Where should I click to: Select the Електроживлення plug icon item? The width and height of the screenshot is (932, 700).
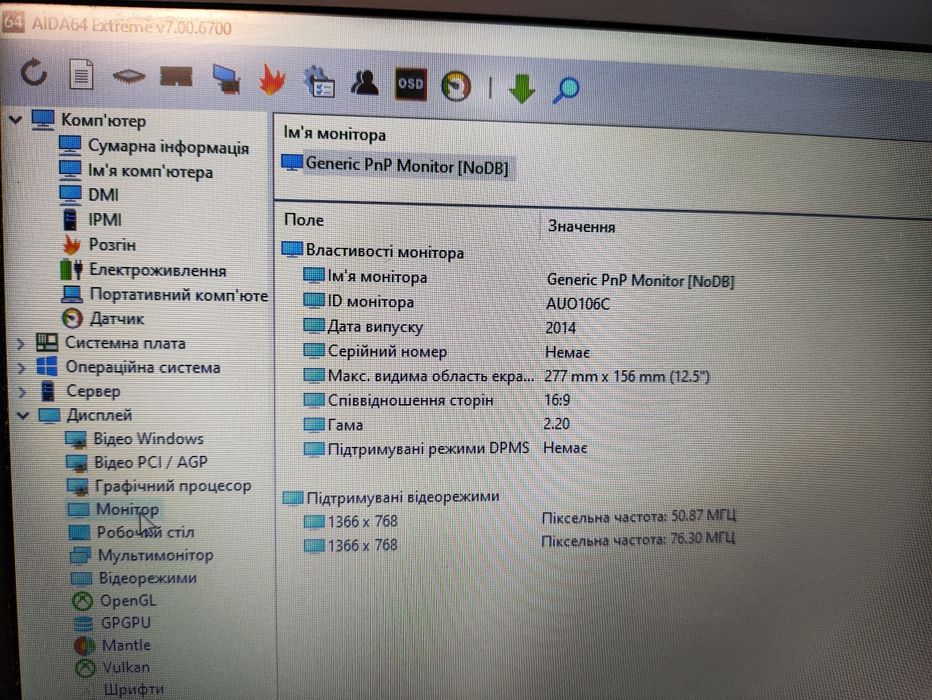71,269
